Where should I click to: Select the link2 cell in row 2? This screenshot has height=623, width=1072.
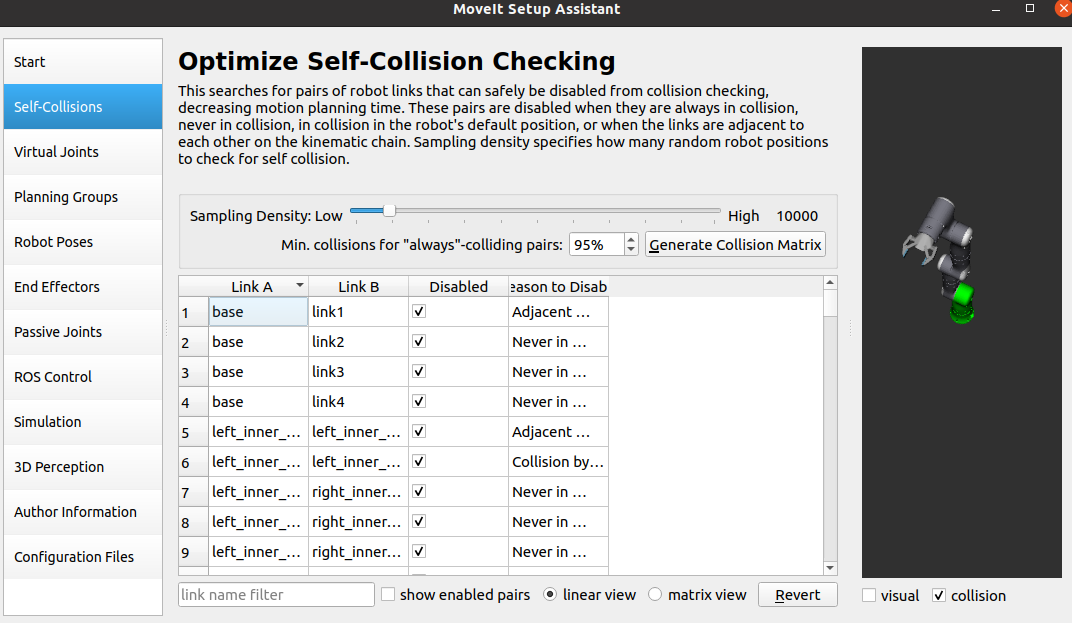(x=358, y=342)
